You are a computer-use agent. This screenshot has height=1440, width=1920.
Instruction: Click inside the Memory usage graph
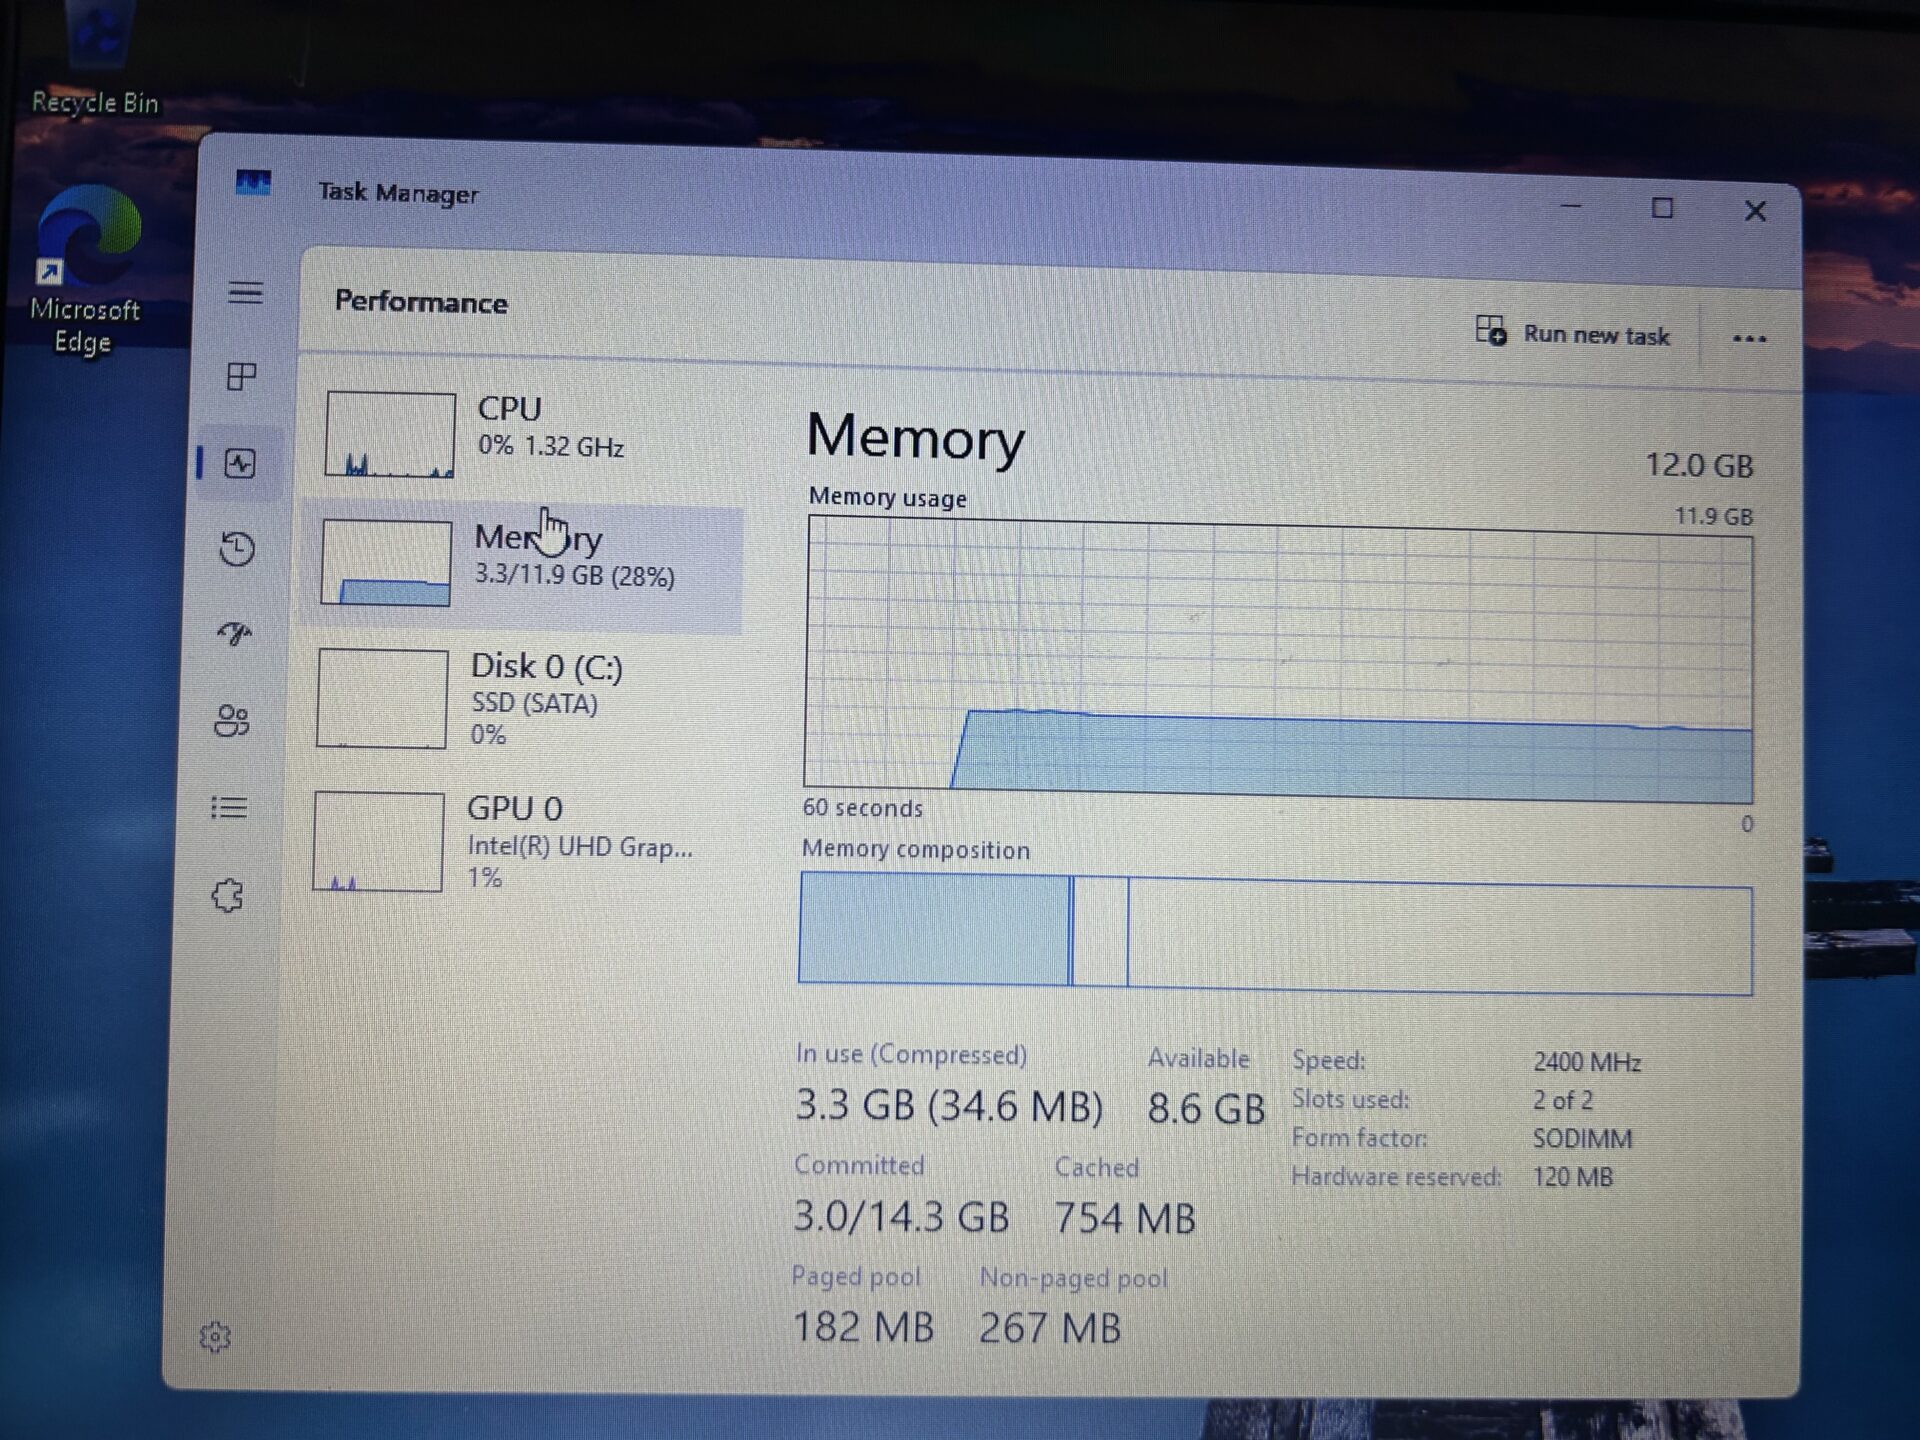point(1280,660)
